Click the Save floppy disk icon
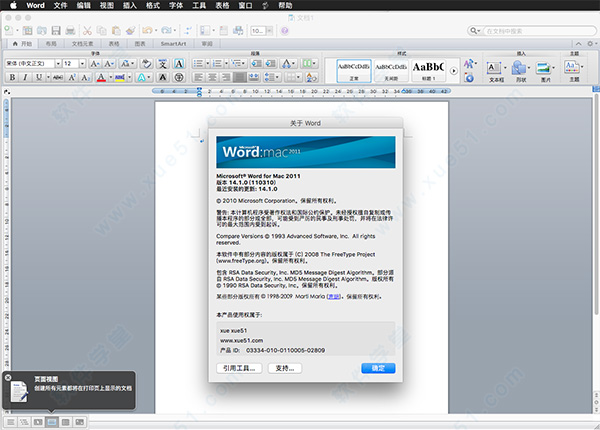The width and height of the screenshot is (600, 430). pyautogui.click(x=56, y=31)
